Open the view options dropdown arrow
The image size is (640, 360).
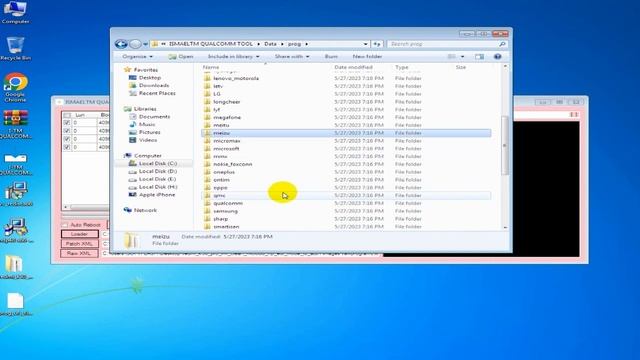[x=462, y=56]
